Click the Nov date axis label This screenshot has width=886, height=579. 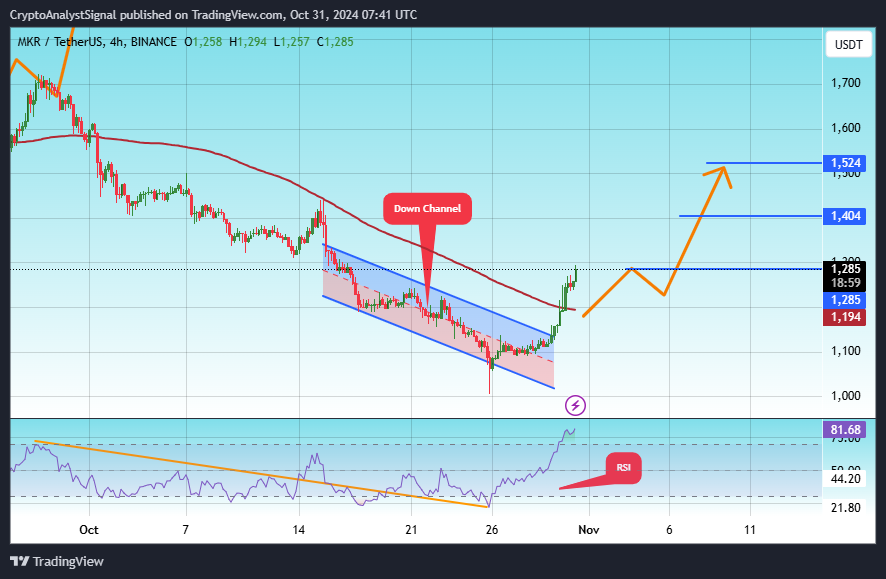[589, 530]
